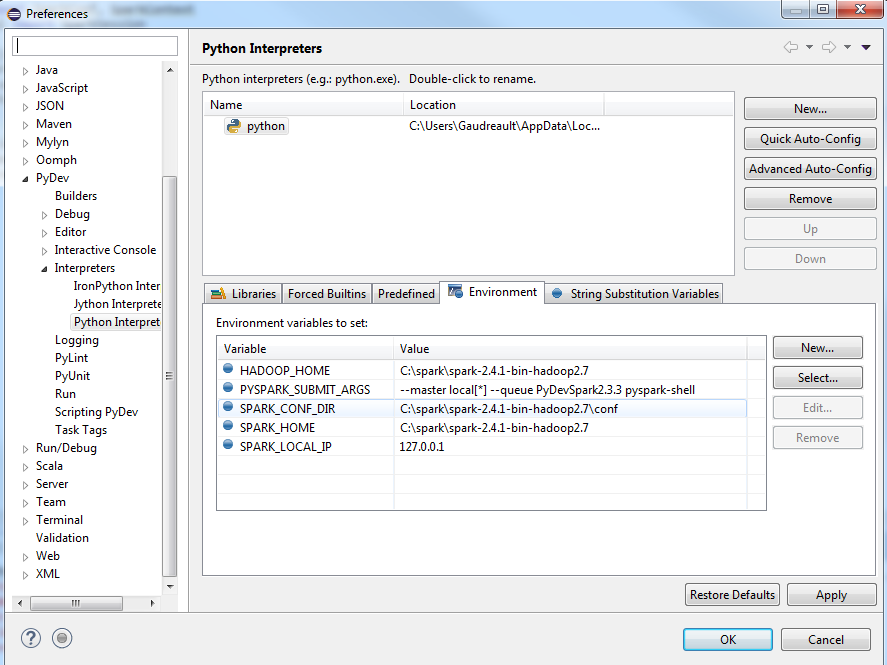Screen dimensions: 887x665
Task: Click the Quick Auto-Config button
Action: click(810, 139)
